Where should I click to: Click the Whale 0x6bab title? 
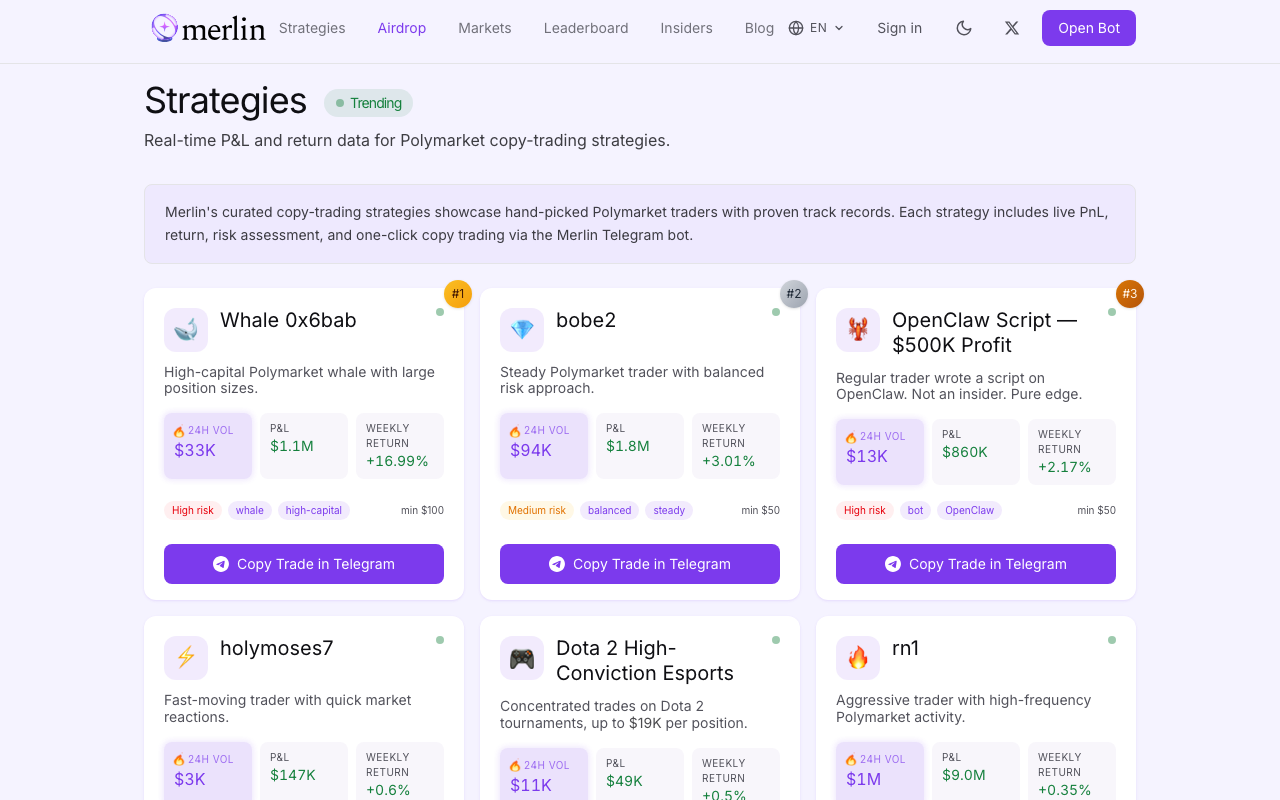tap(288, 320)
